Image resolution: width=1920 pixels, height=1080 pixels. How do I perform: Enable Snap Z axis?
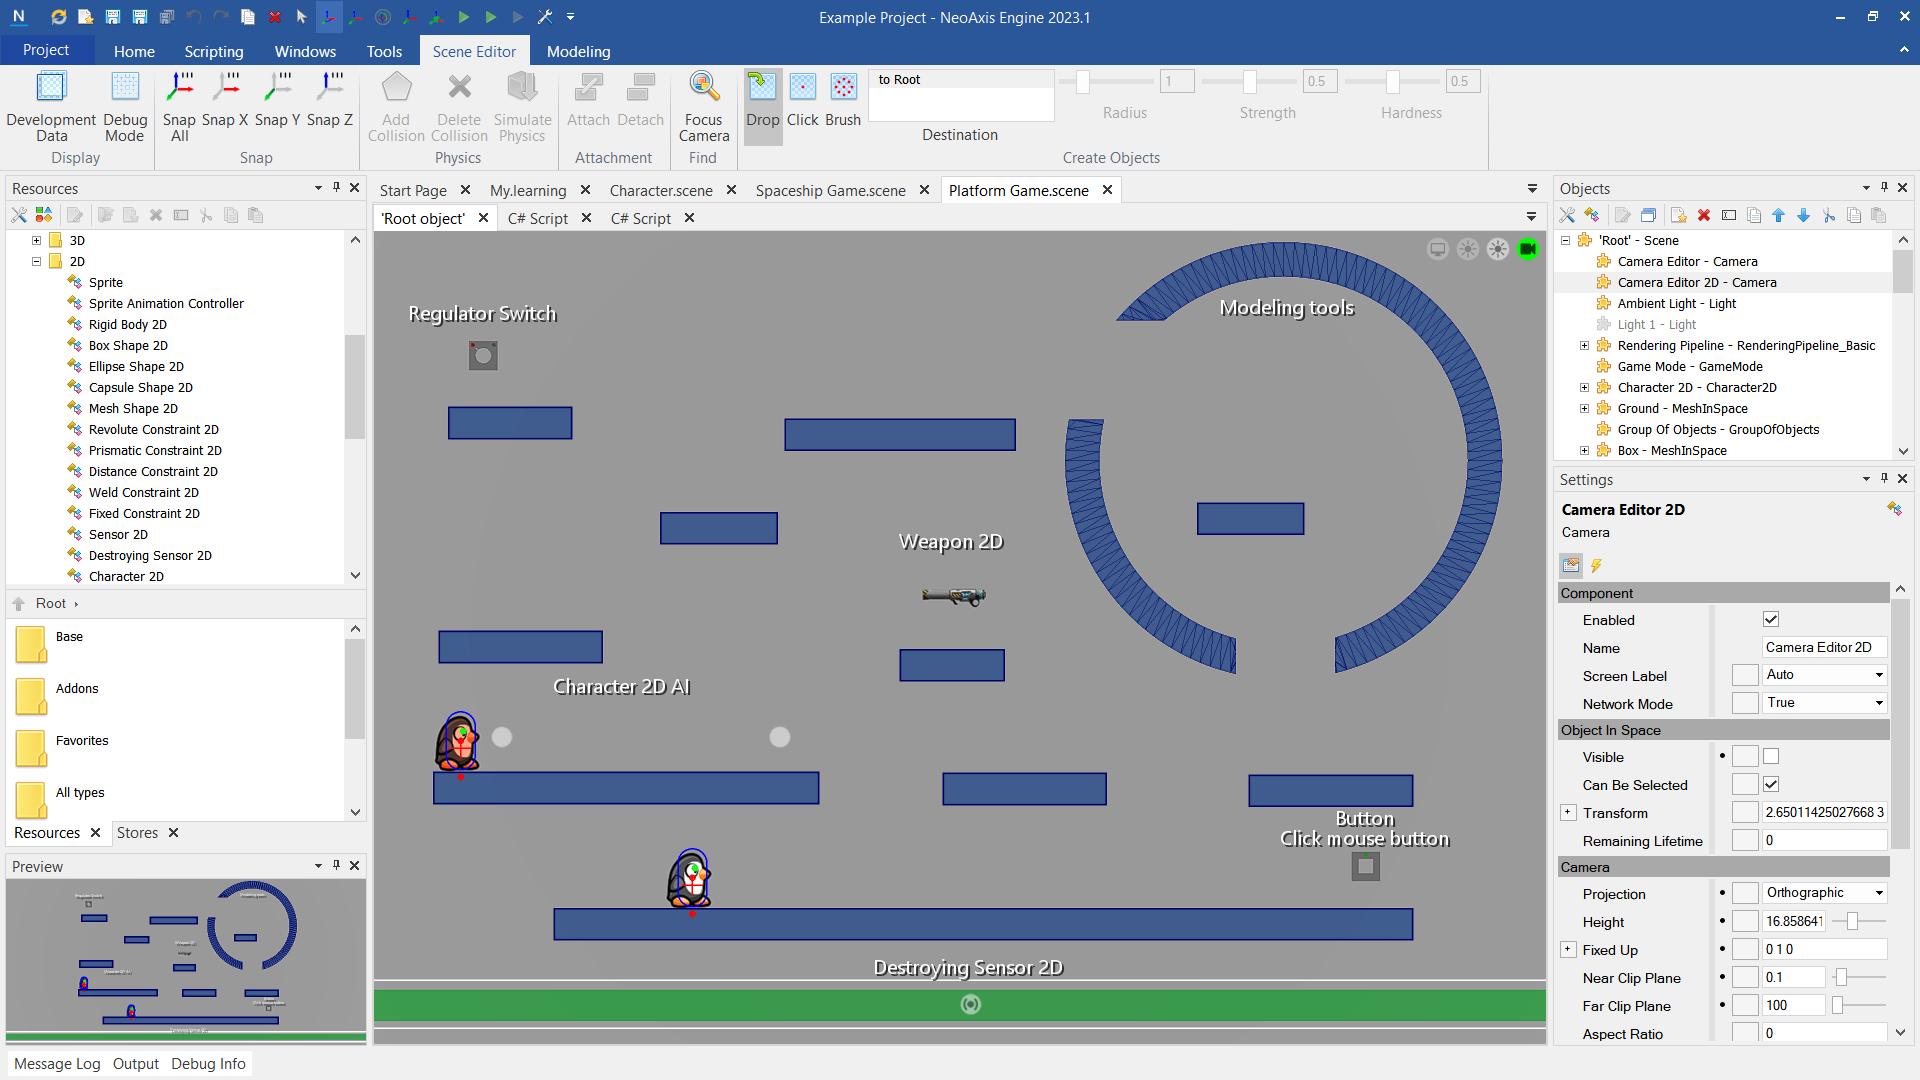tap(329, 100)
